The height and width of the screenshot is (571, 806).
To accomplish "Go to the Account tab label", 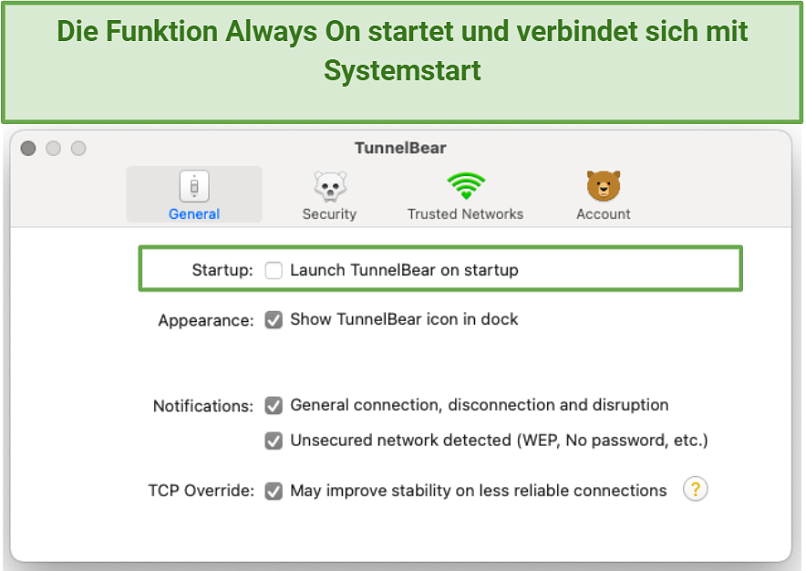I will [x=603, y=214].
